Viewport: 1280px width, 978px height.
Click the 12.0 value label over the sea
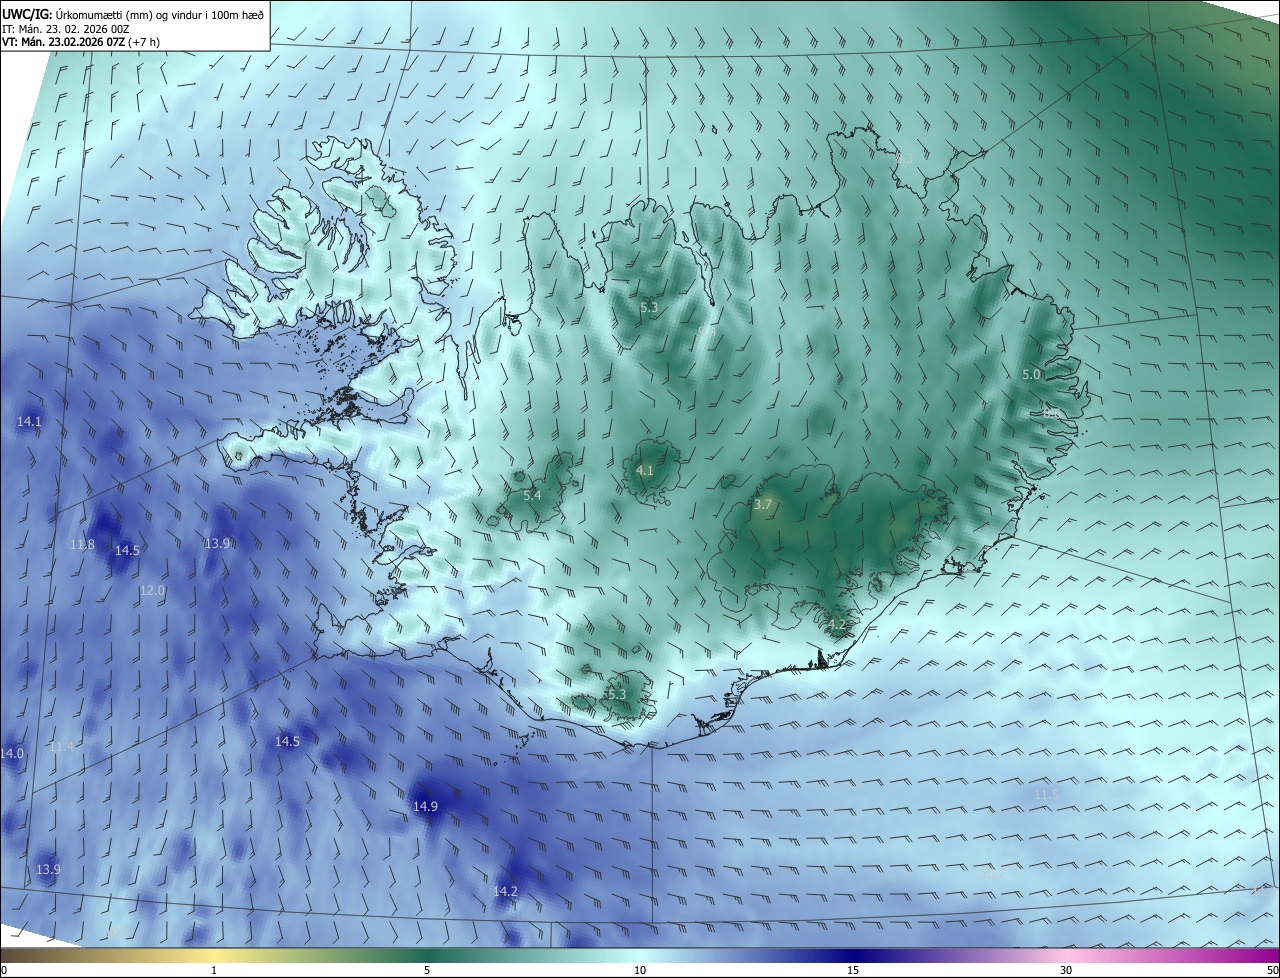(152, 591)
